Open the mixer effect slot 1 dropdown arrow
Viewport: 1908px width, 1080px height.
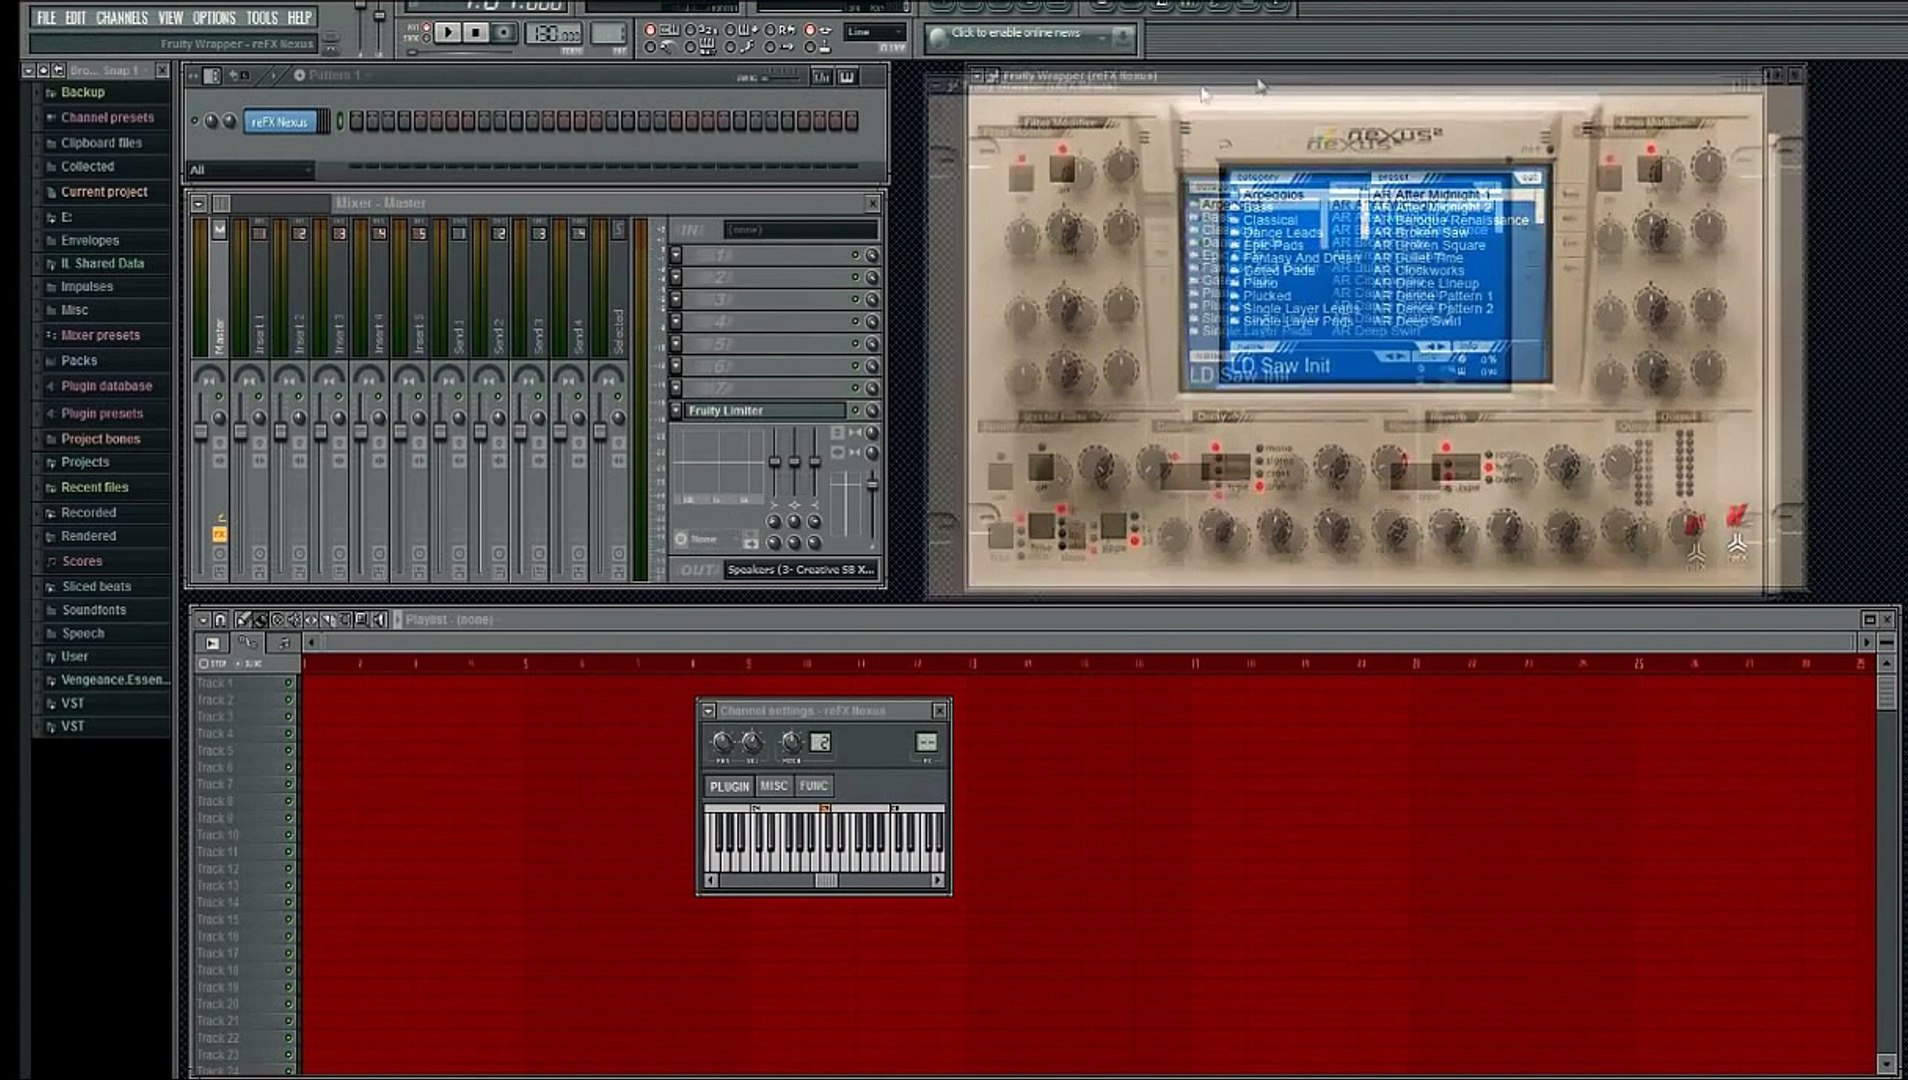pyautogui.click(x=676, y=255)
